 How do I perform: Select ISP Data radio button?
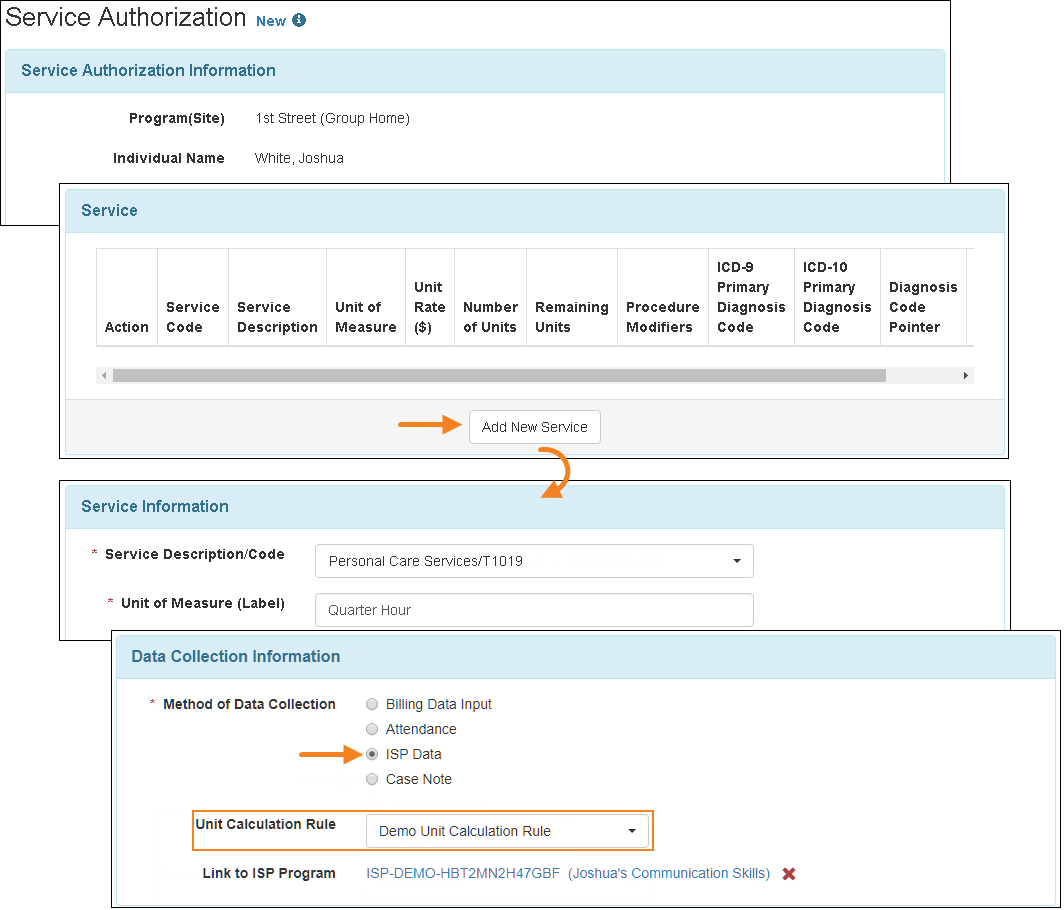pyautogui.click(x=372, y=755)
